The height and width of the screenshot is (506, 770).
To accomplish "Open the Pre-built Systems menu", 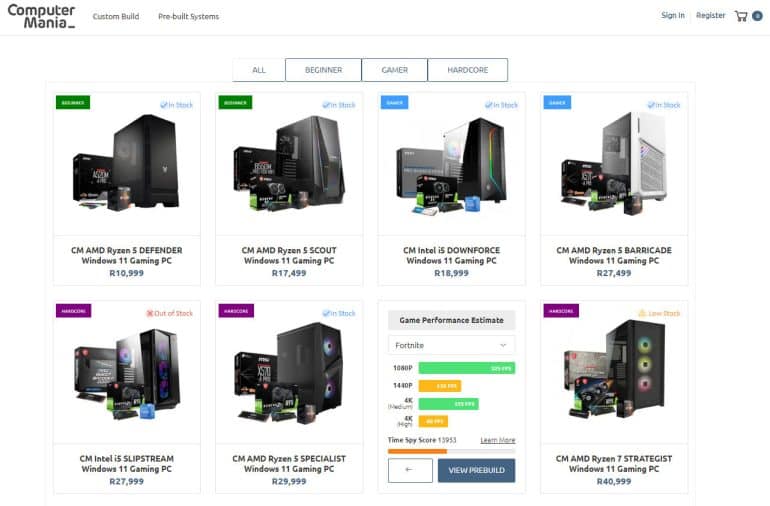I will (x=189, y=16).
